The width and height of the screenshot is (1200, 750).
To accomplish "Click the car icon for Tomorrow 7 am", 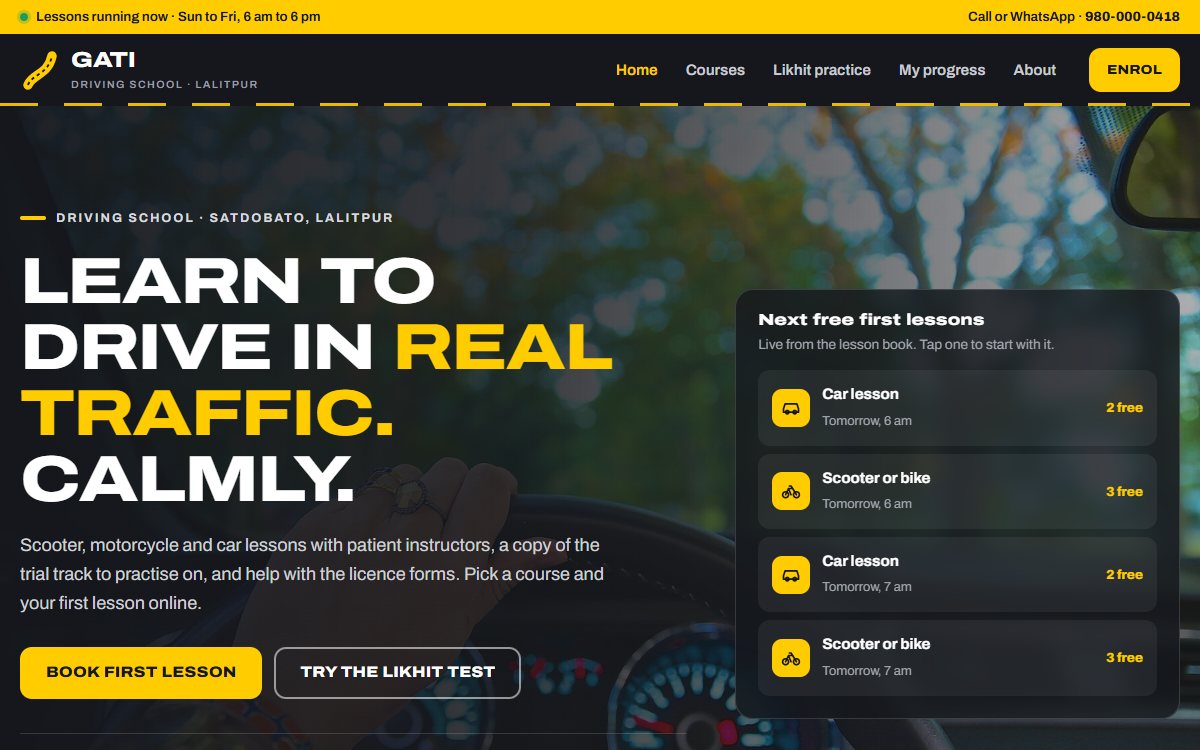I will click(791, 575).
